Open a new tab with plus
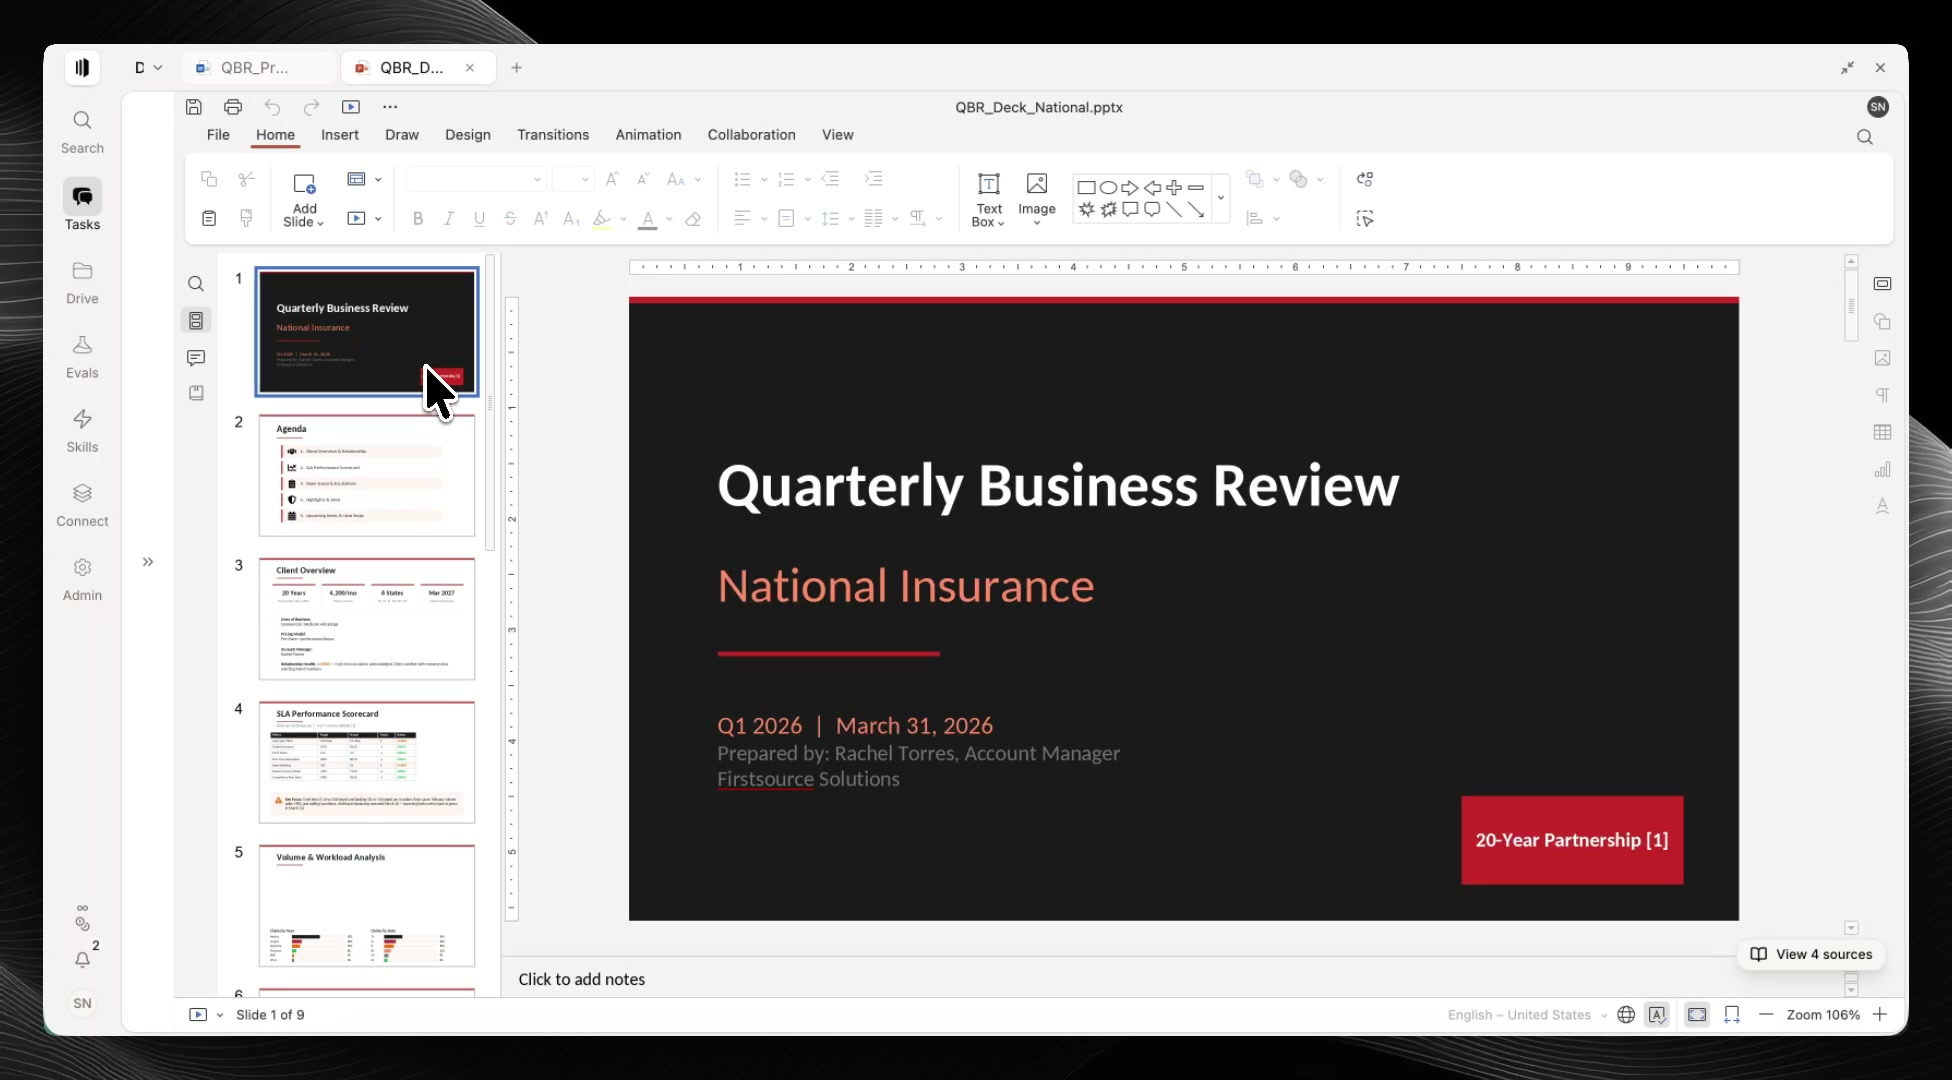The image size is (1952, 1080). pyautogui.click(x=517, y=68)
